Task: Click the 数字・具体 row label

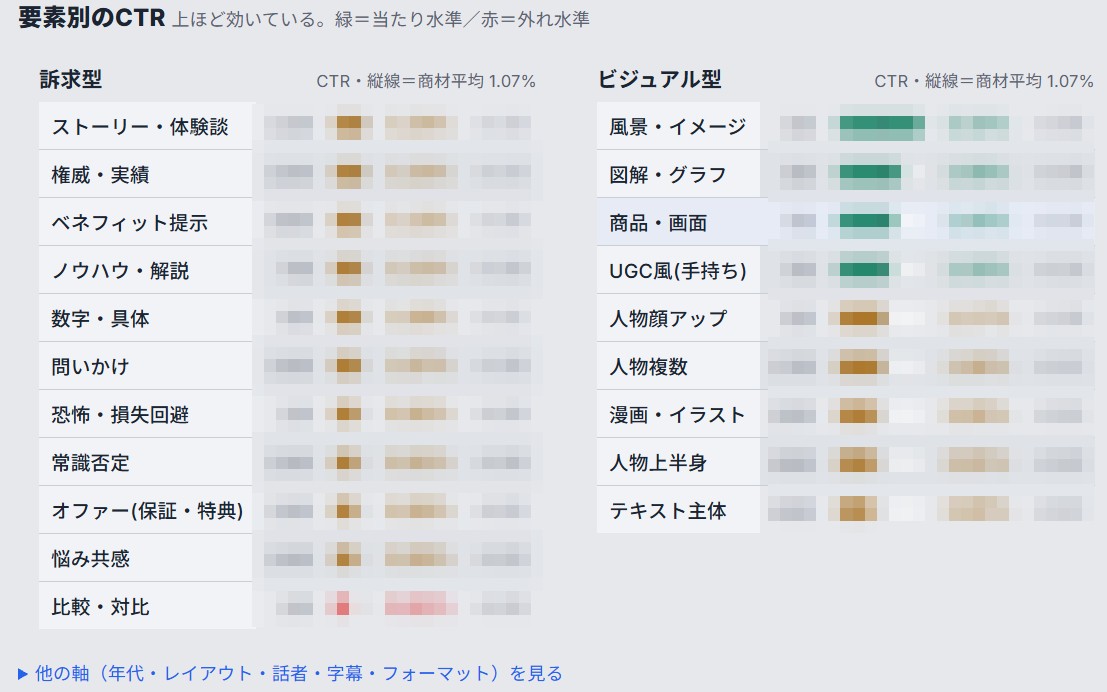Action: [x=100, y=318]
